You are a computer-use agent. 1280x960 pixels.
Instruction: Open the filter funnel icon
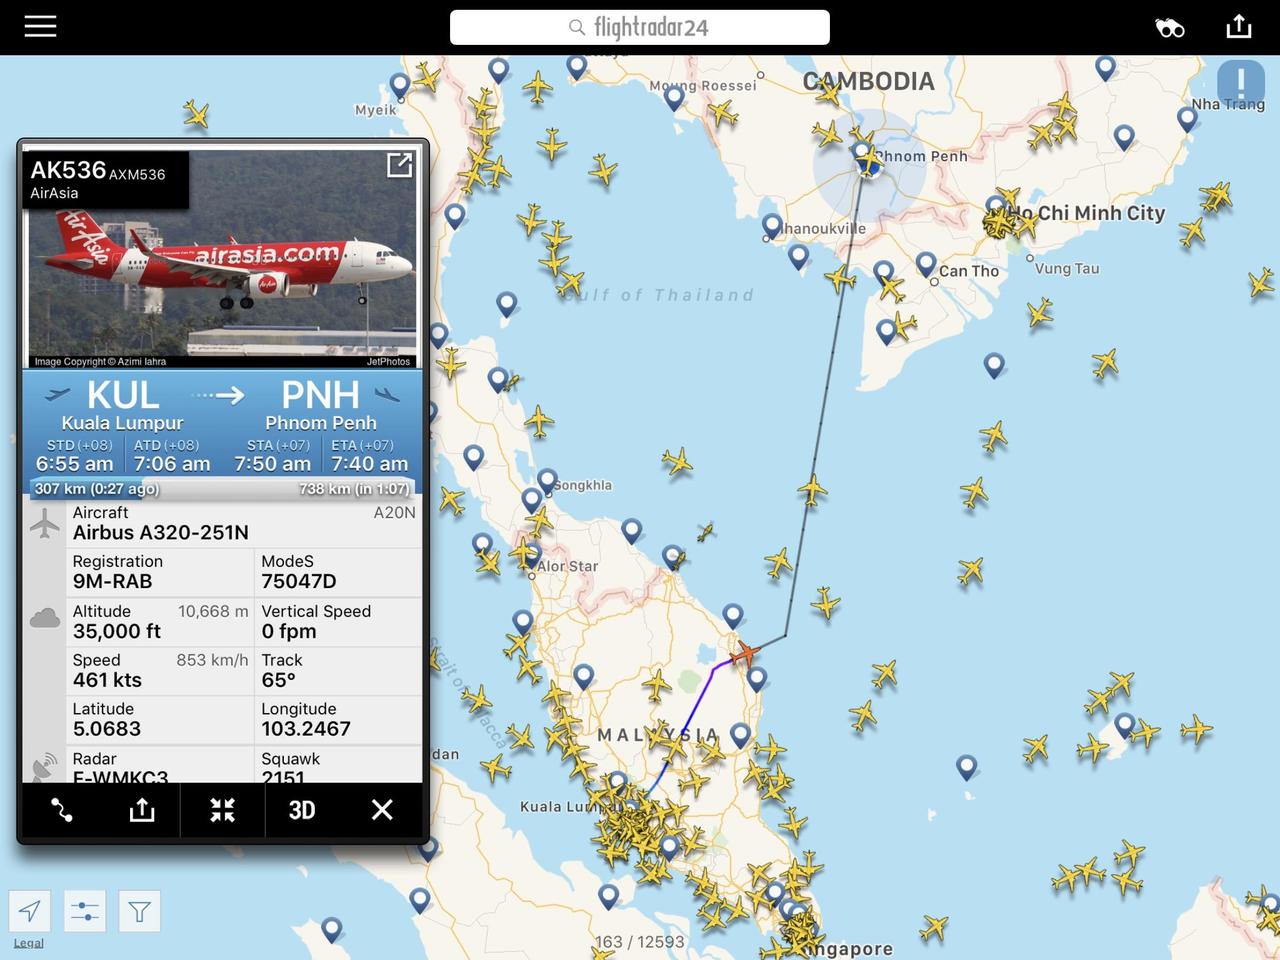[139, 911]
